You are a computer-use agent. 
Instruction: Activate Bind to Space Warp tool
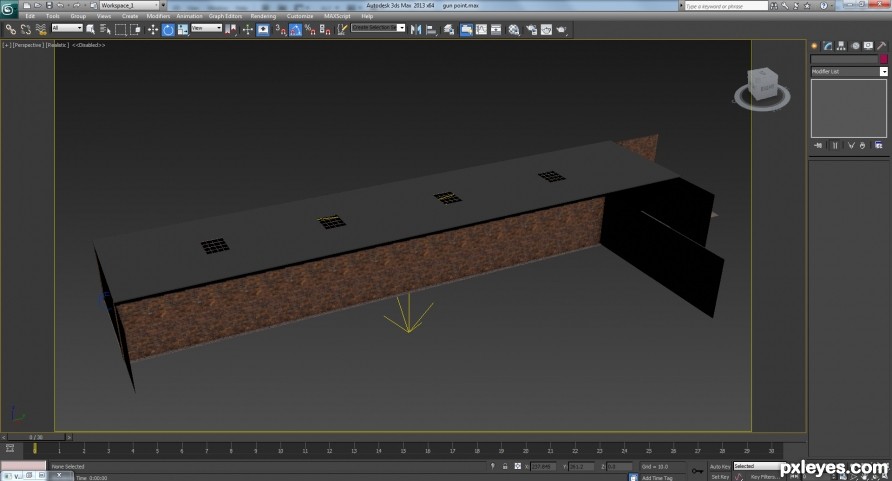tap(41, 30)
